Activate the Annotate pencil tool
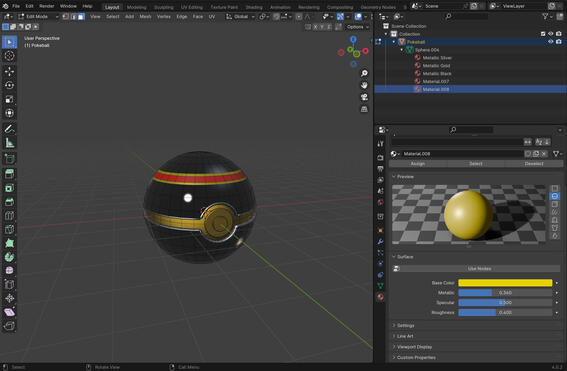 click(x=9, y=129)
